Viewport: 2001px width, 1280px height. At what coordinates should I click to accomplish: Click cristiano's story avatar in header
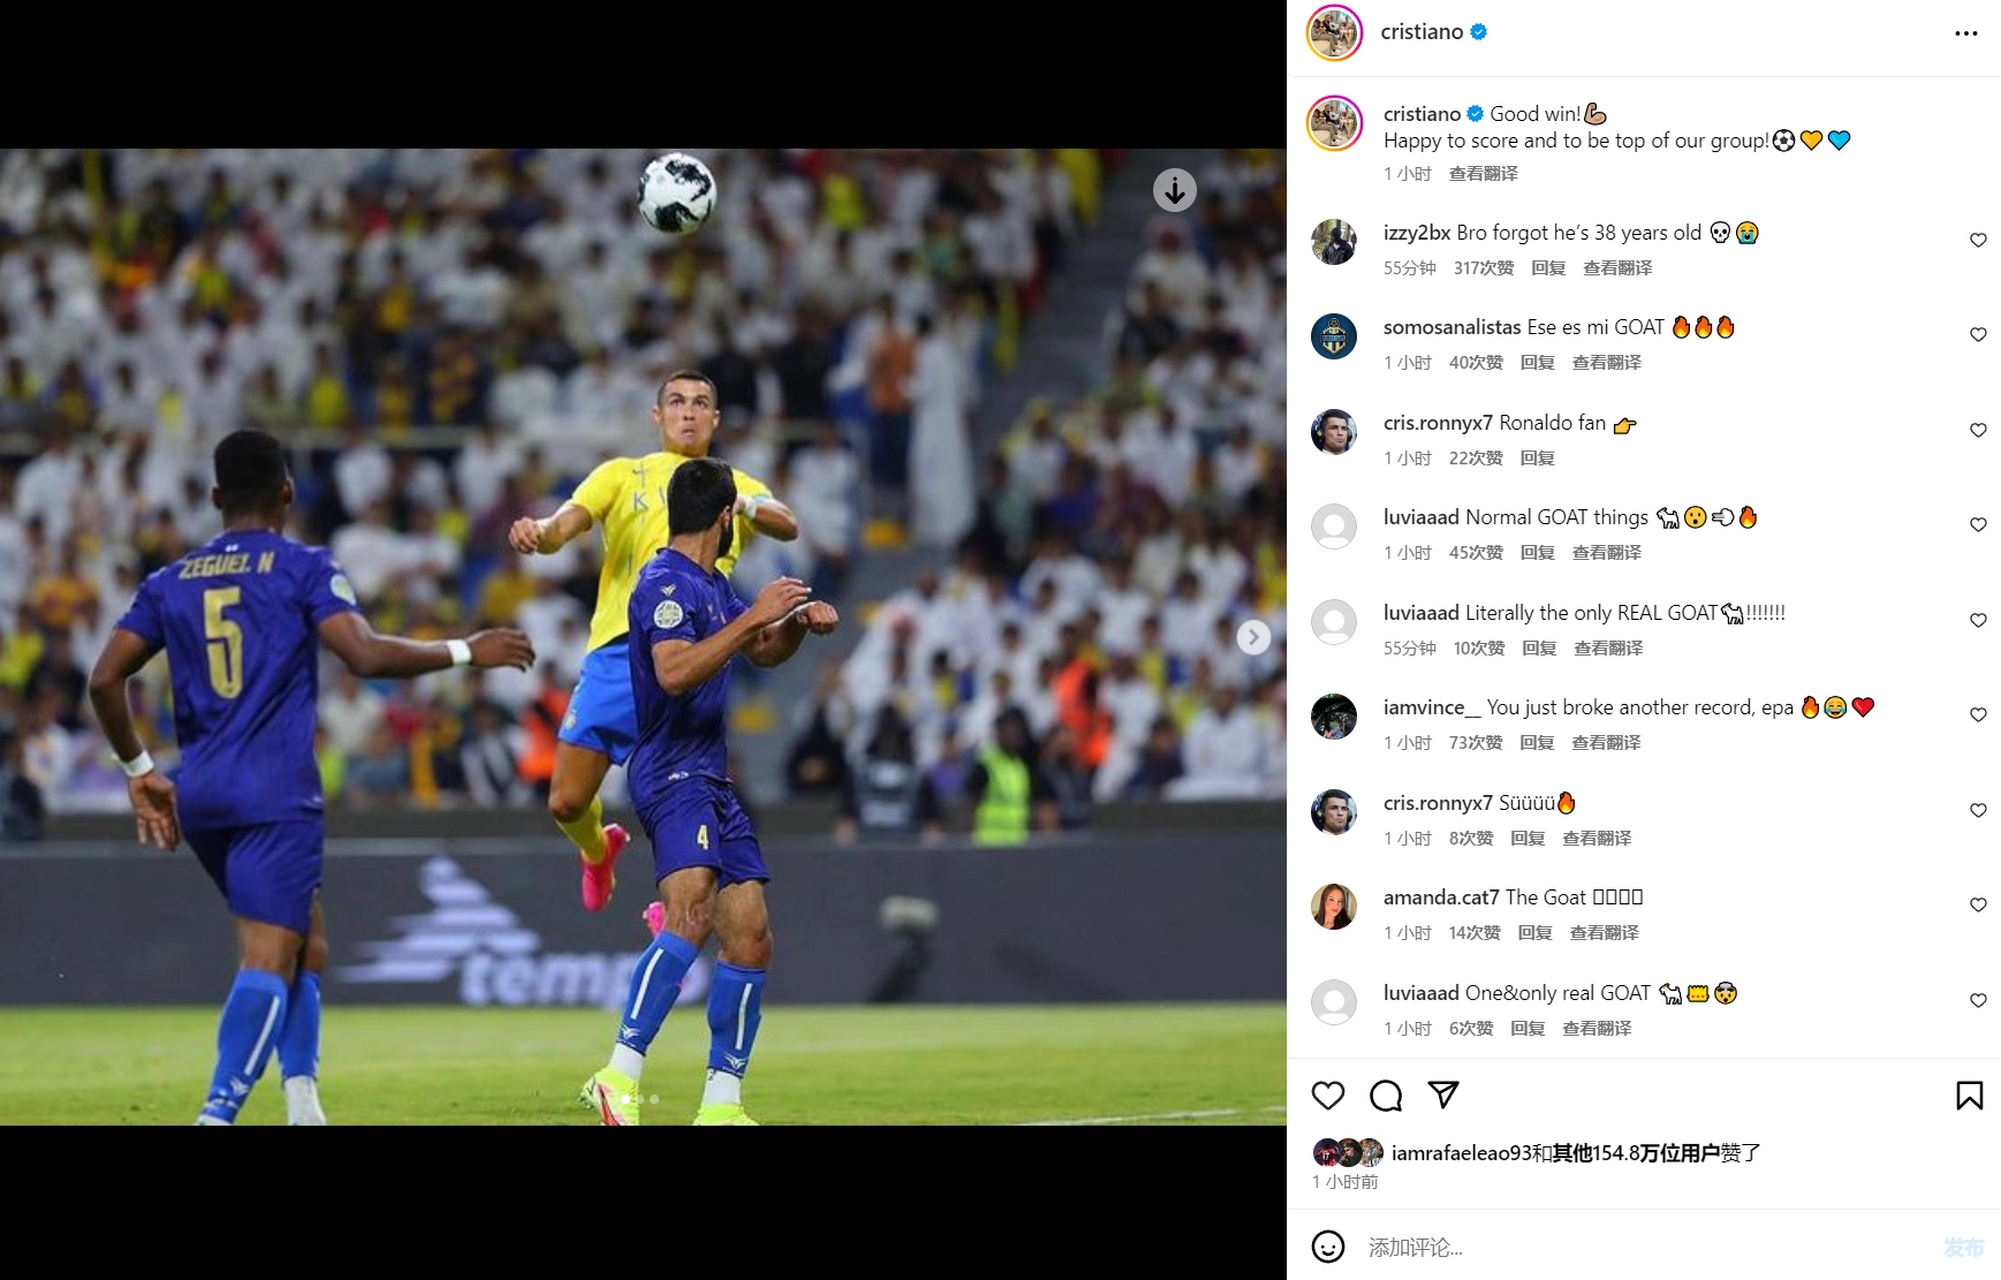tap(1334, 33)
